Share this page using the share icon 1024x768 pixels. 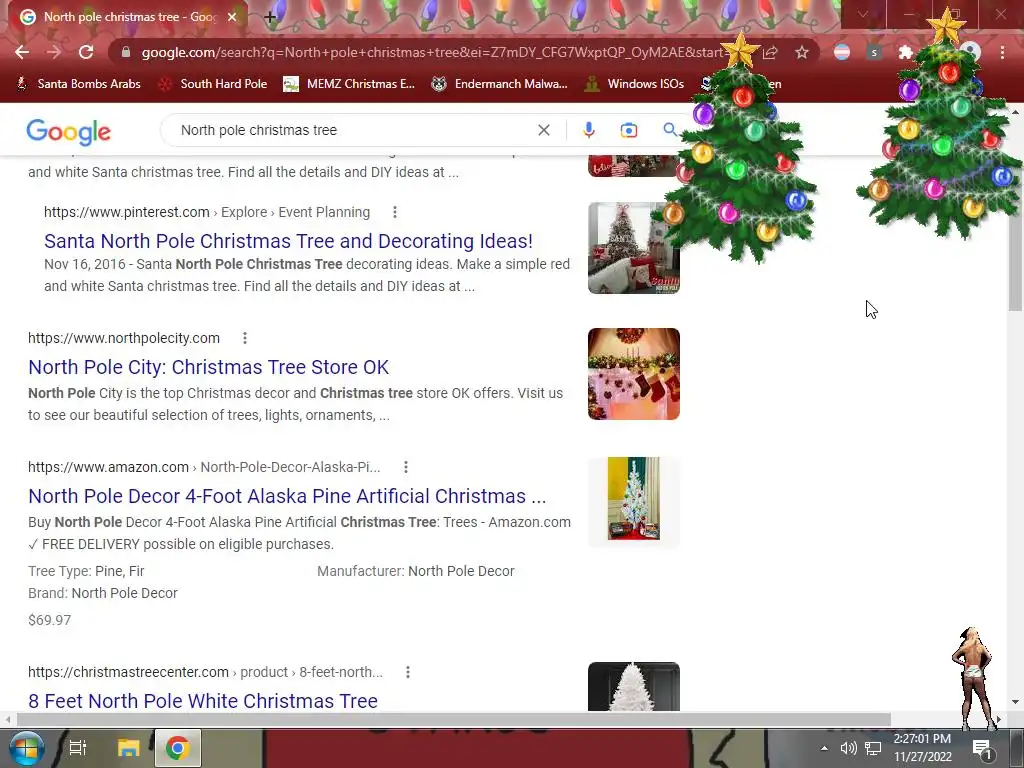(x=770, y=52)
